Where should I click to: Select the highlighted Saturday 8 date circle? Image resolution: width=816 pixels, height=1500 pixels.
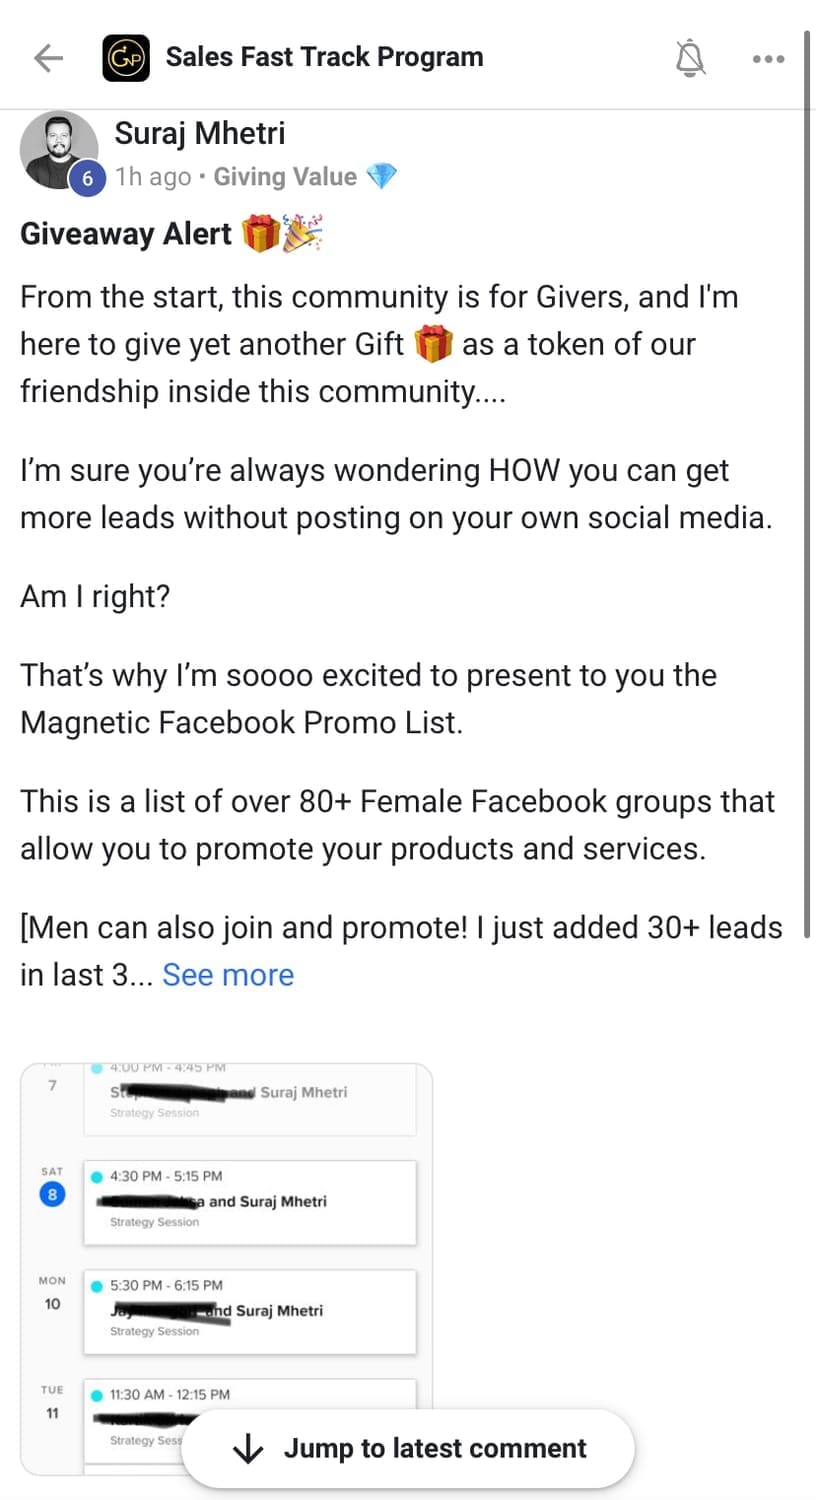(x=52, y=1194)
